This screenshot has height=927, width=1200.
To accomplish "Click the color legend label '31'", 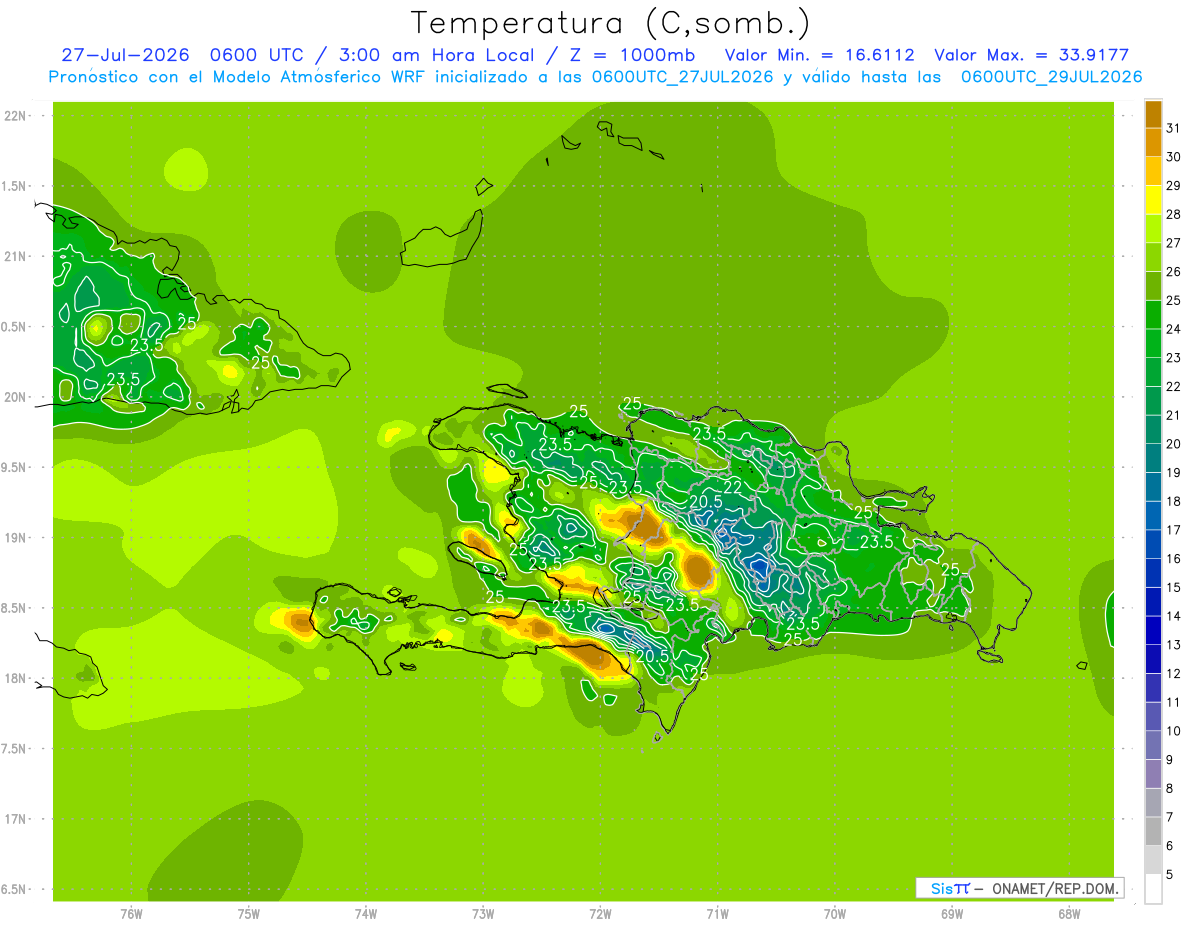I will point(1173,128).
